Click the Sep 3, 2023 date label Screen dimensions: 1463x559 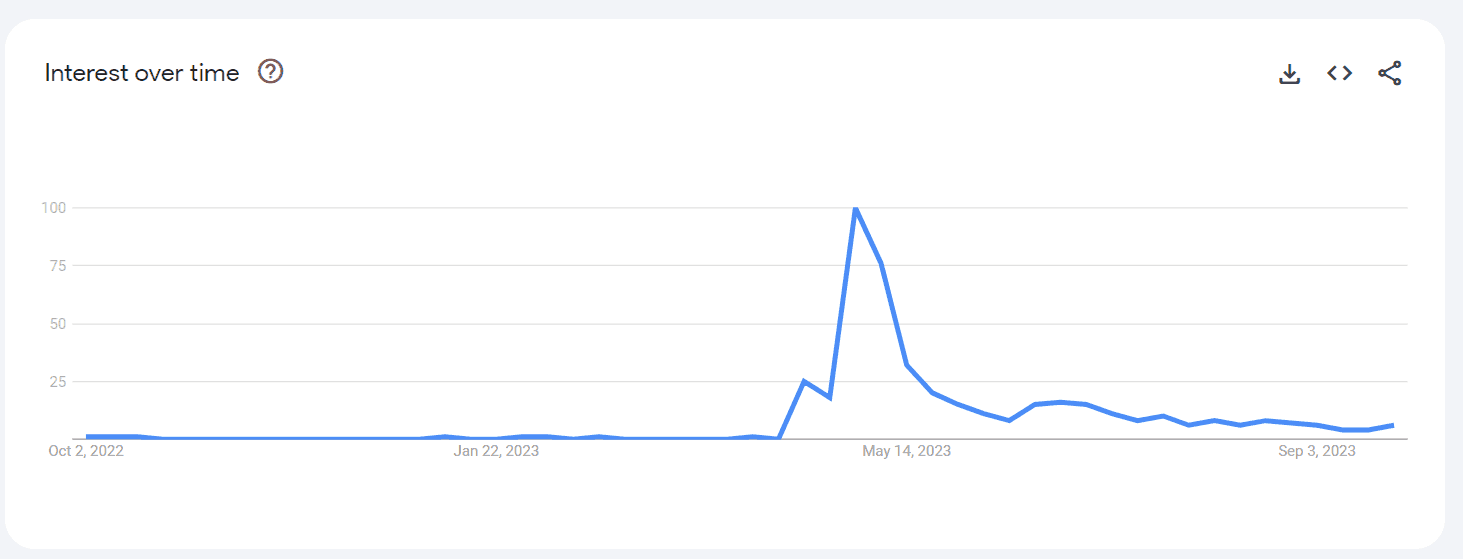1317,451
